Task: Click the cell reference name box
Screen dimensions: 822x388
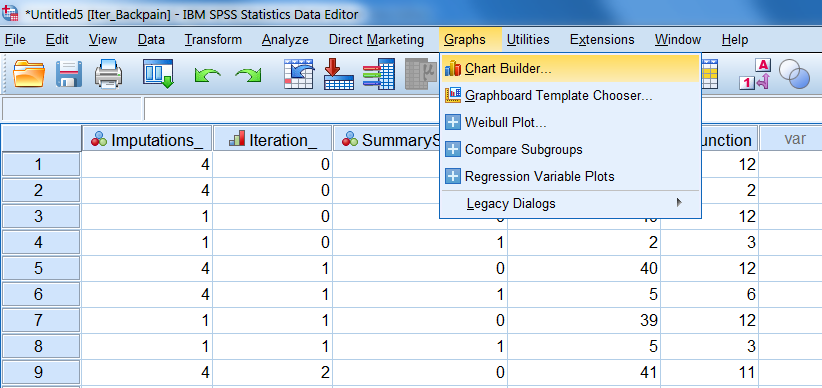Action: (x=72, y=109)
